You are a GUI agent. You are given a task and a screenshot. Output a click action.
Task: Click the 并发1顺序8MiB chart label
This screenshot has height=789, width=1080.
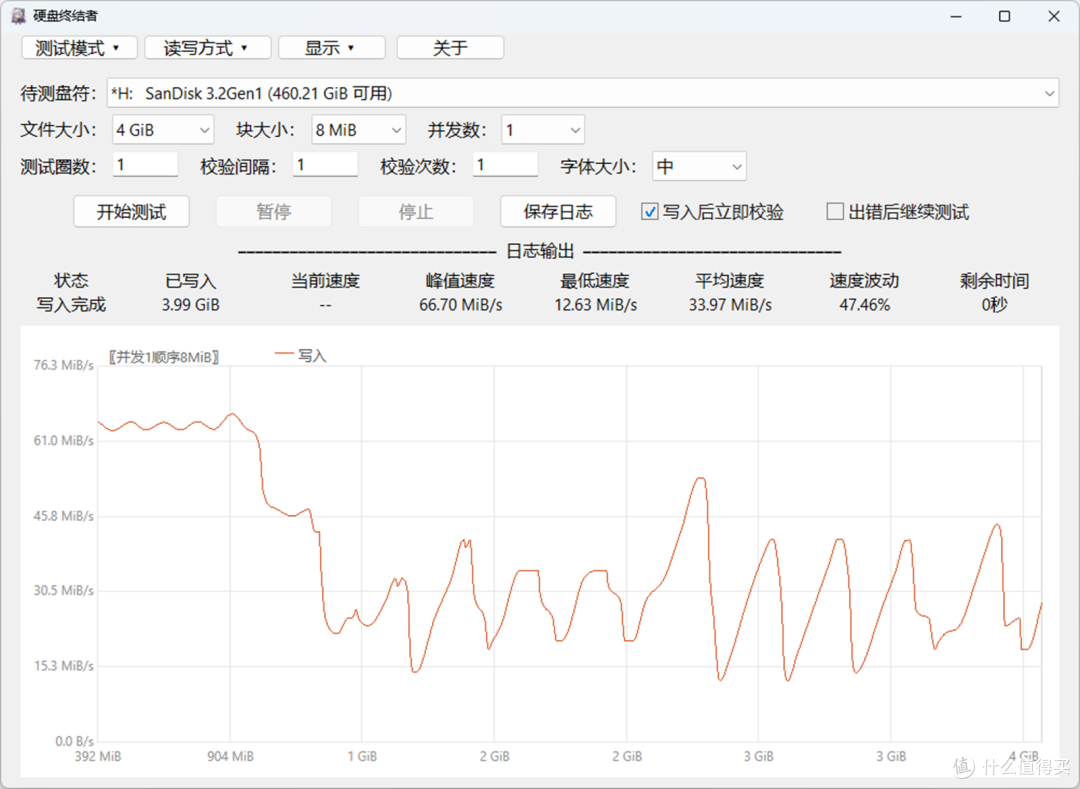[x=164, y=357]
